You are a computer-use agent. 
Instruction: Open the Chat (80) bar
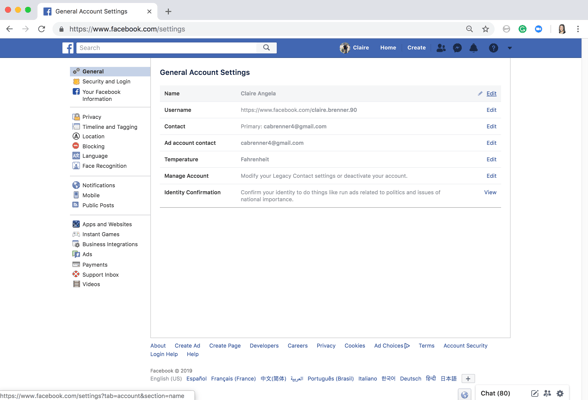pyautogui.click(x=495, y=393)
